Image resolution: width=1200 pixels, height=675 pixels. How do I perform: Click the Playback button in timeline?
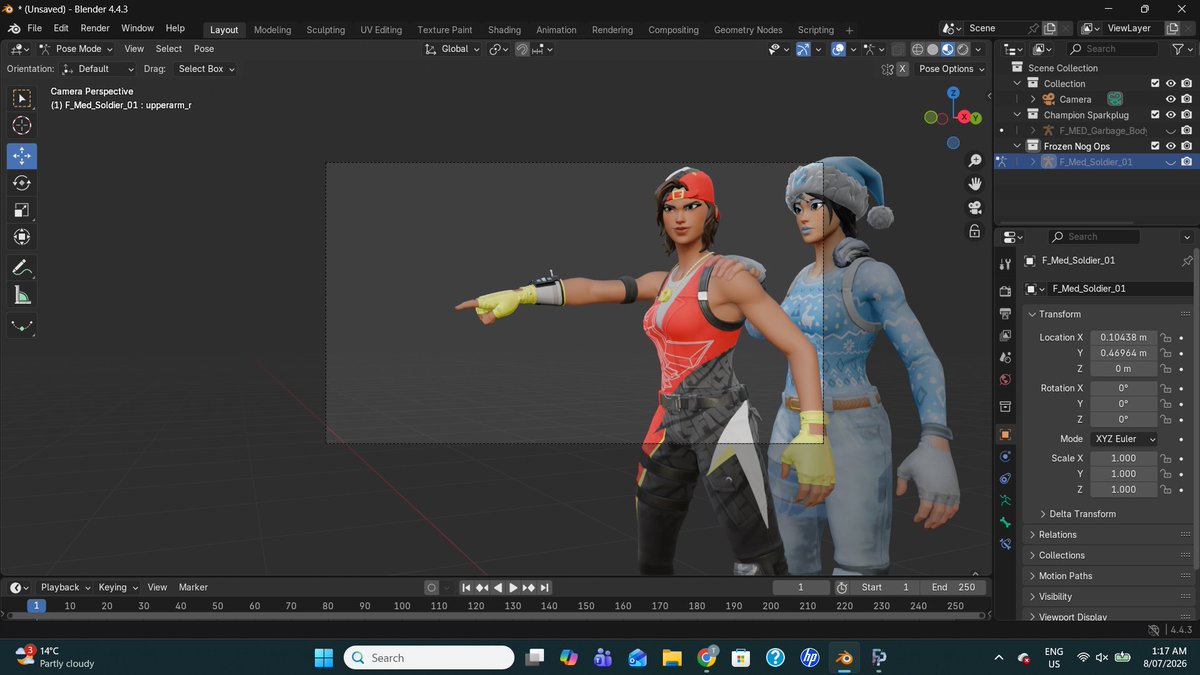[65, 587]
